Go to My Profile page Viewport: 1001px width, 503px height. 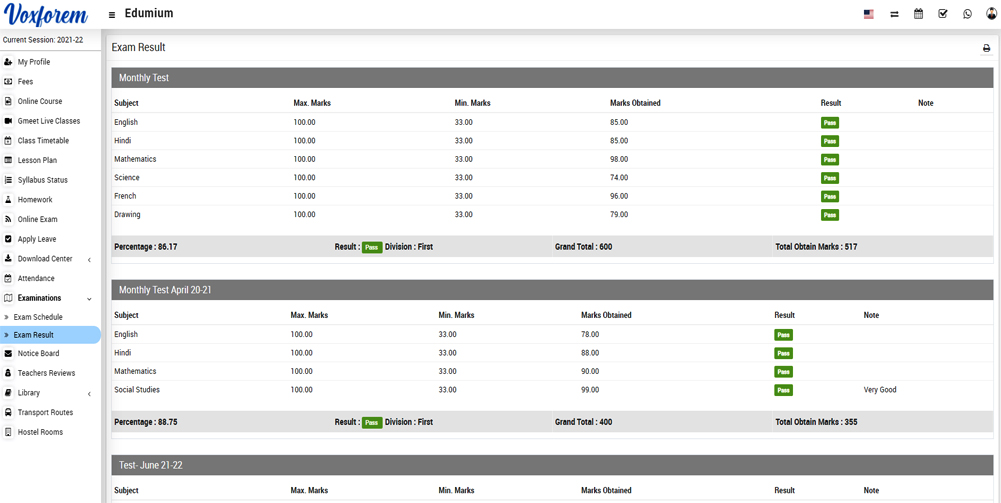click(x=33, y=62)
